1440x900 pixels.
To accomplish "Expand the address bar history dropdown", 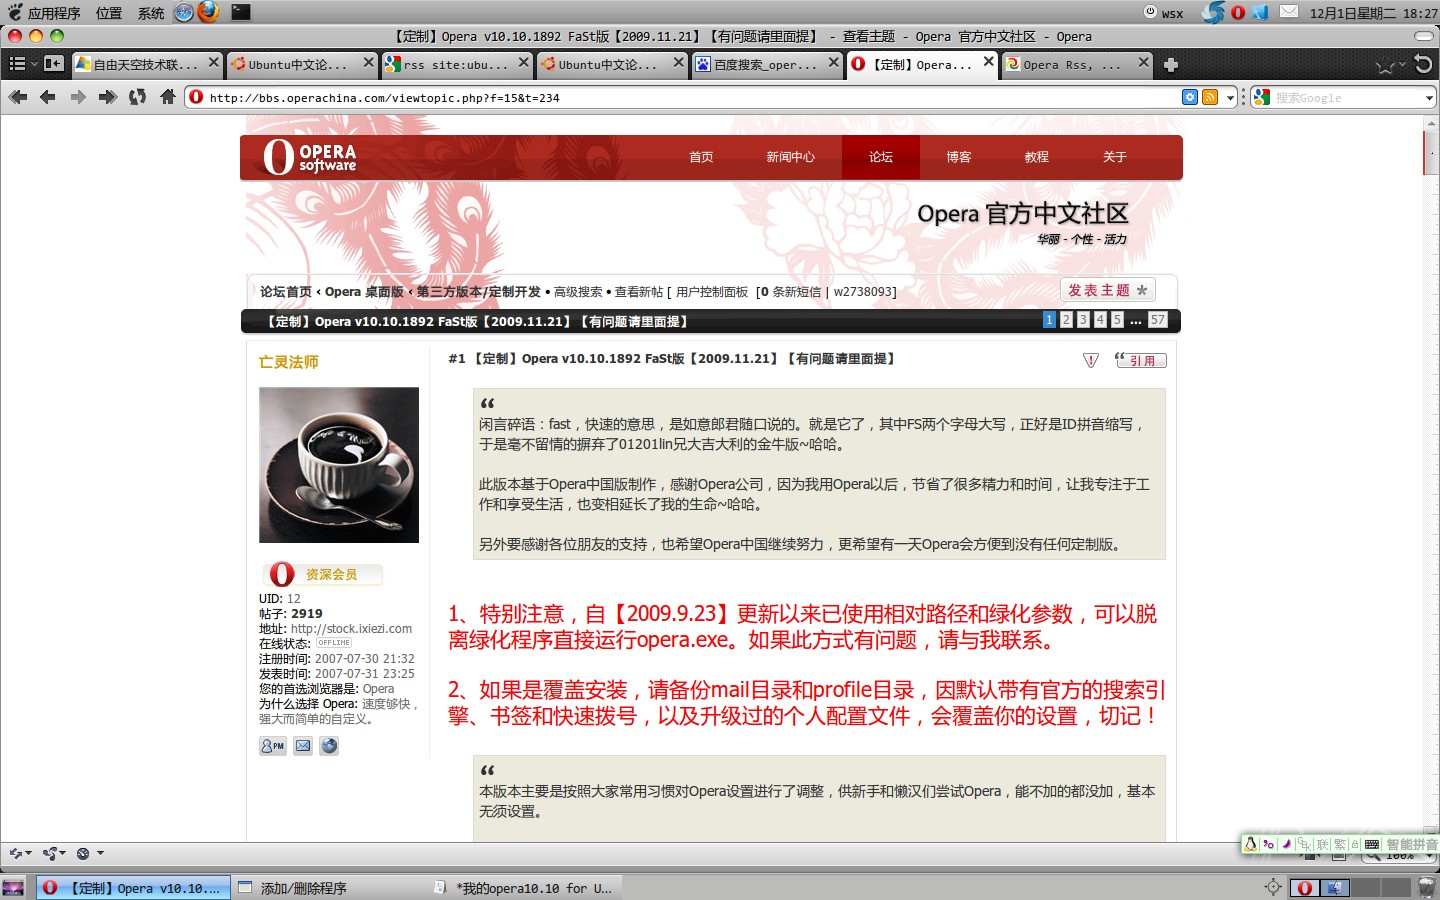I will [x=1230, y=97].
